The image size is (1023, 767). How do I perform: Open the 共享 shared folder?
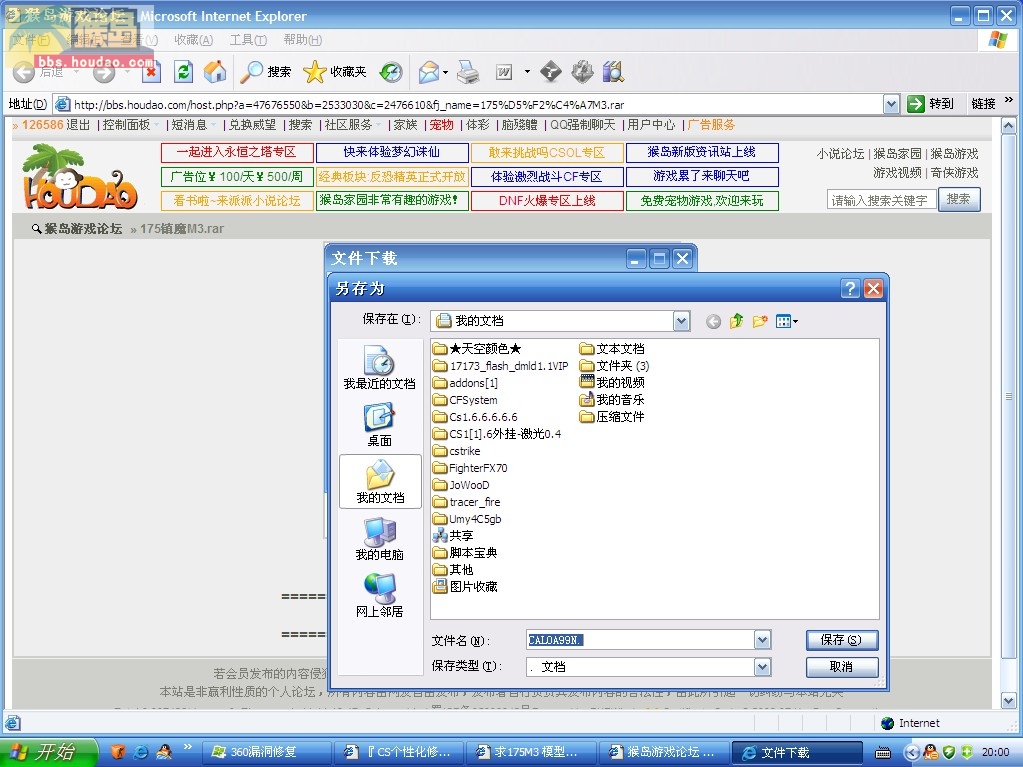point(453,535)
